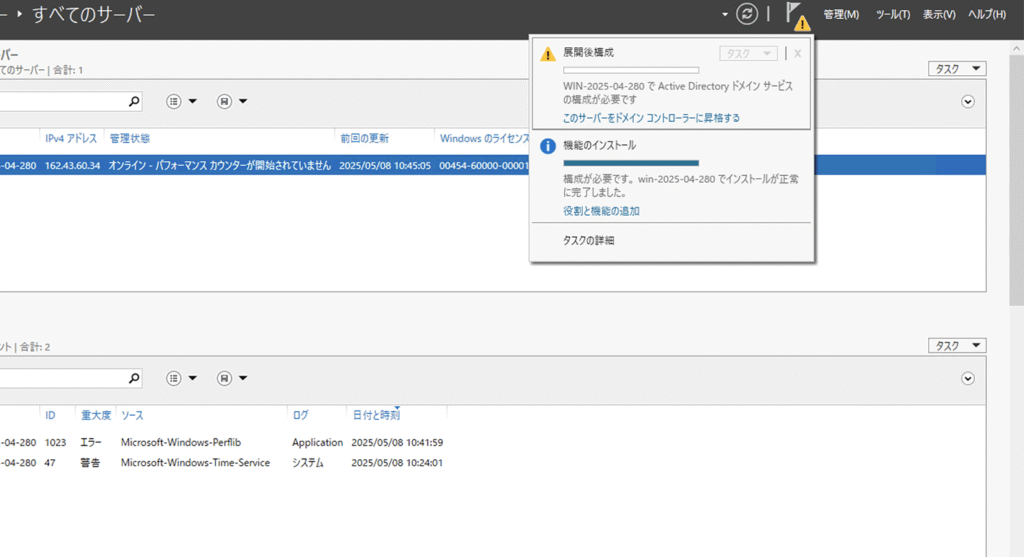
Task: Sort events by 重大度 column header
Action: click(96, 415)
